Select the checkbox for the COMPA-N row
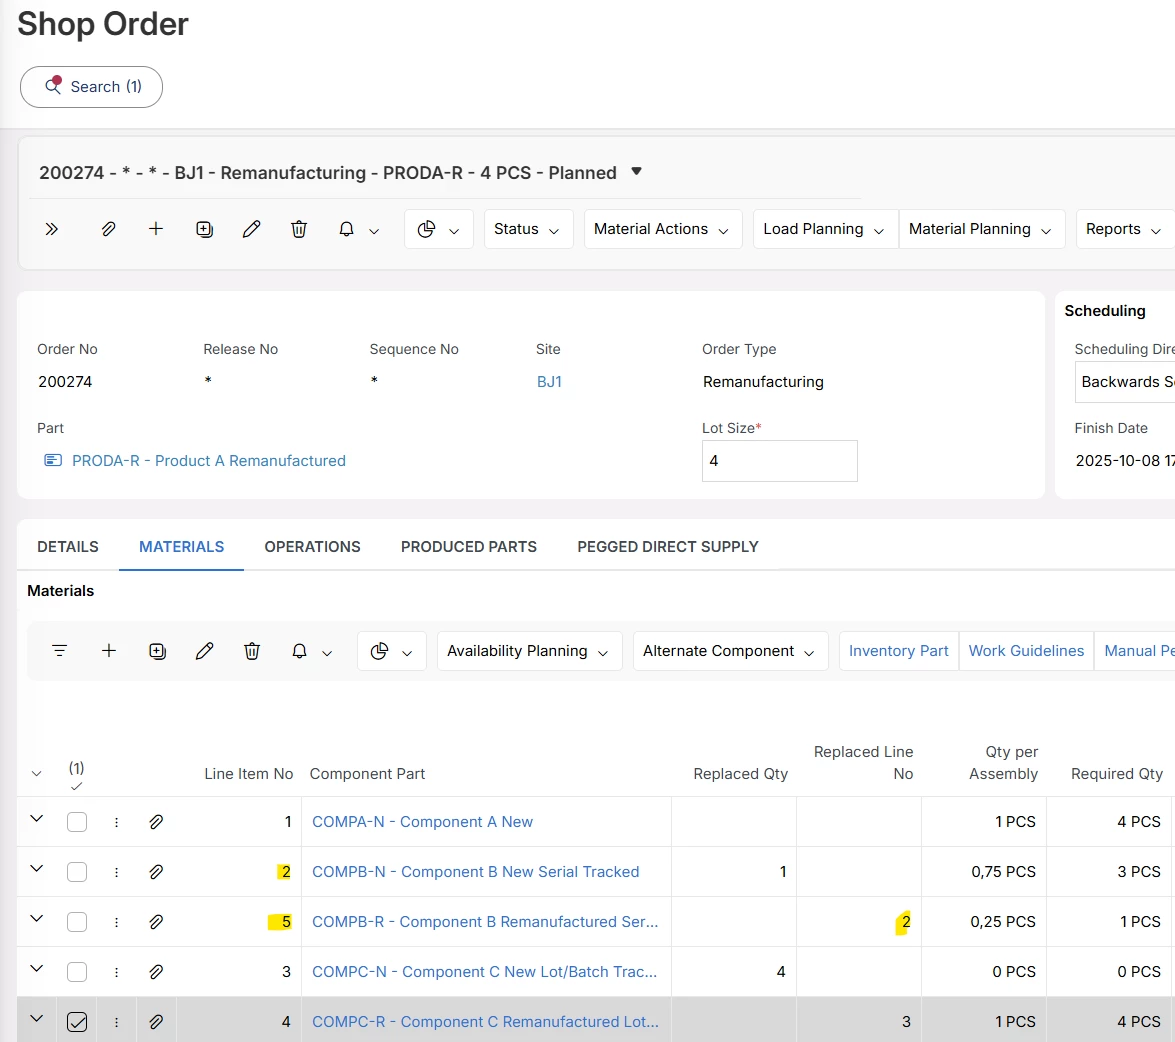1175x1042 pixels. coord(77,822)
